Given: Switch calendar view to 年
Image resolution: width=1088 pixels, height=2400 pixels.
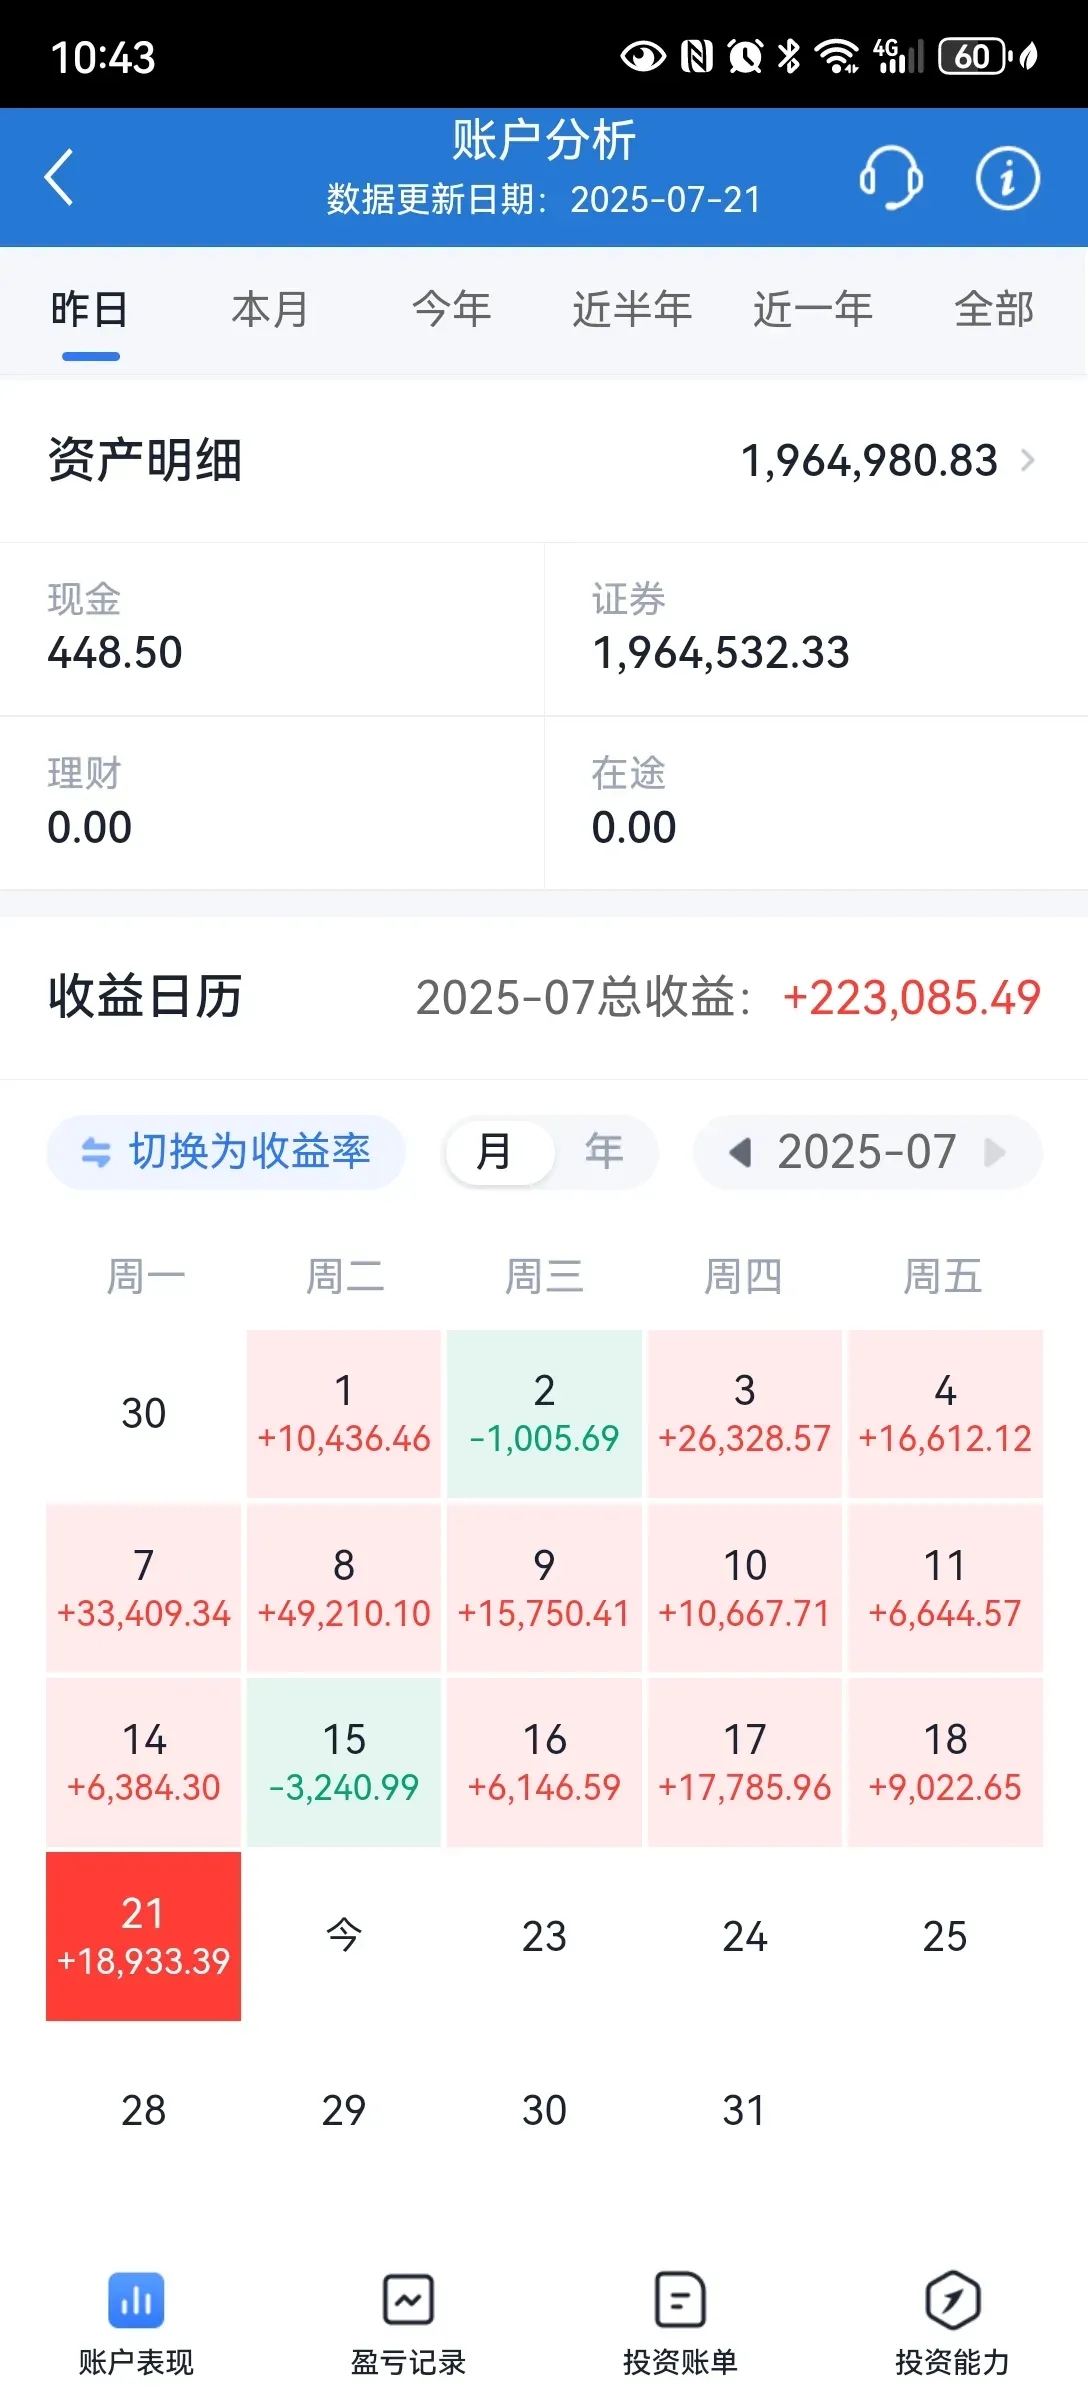Looking at the screenshot, I should [605, 1152].
